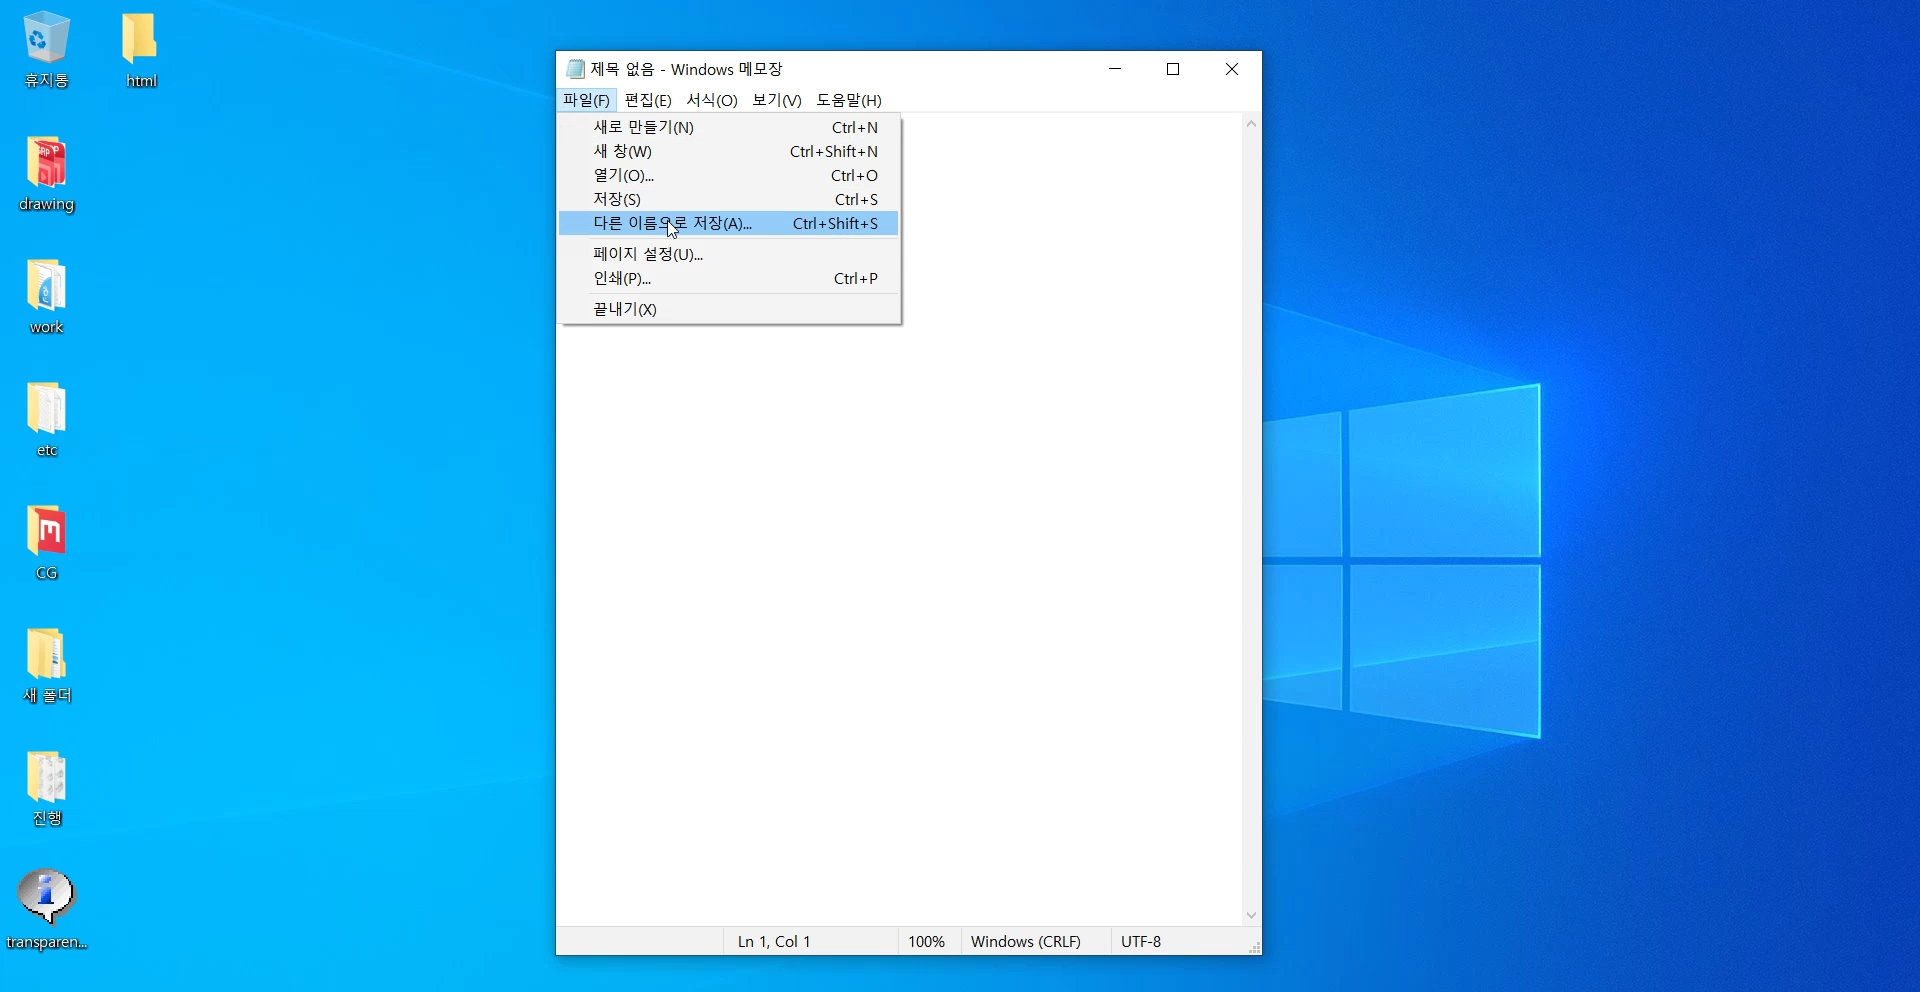Choose 다른 이름으로 저장(A)... entry
The width and height of the screenshot is (1920, 992).
[729, 223]
